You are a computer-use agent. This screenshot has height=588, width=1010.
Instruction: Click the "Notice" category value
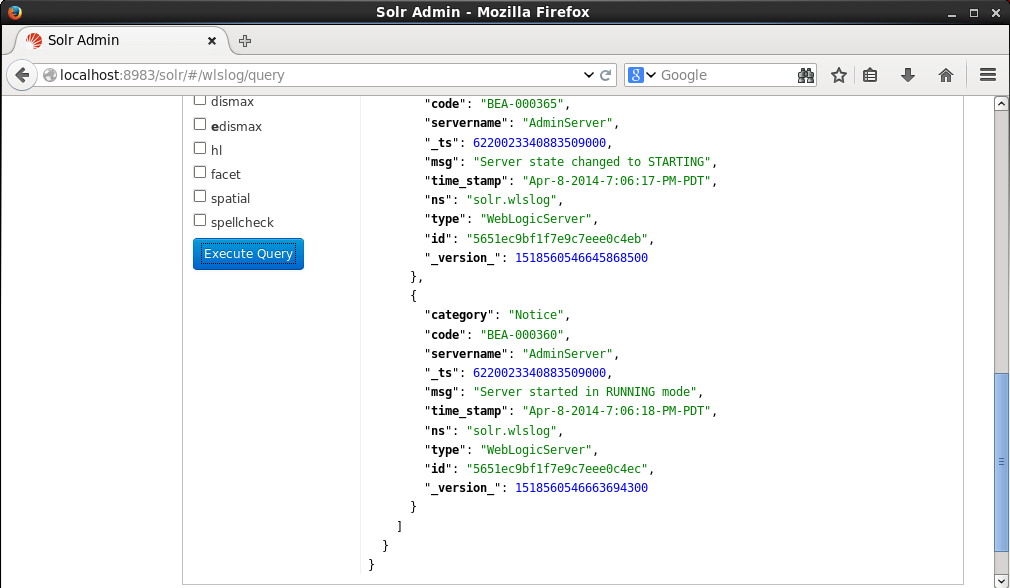click(x=536, y=315)
